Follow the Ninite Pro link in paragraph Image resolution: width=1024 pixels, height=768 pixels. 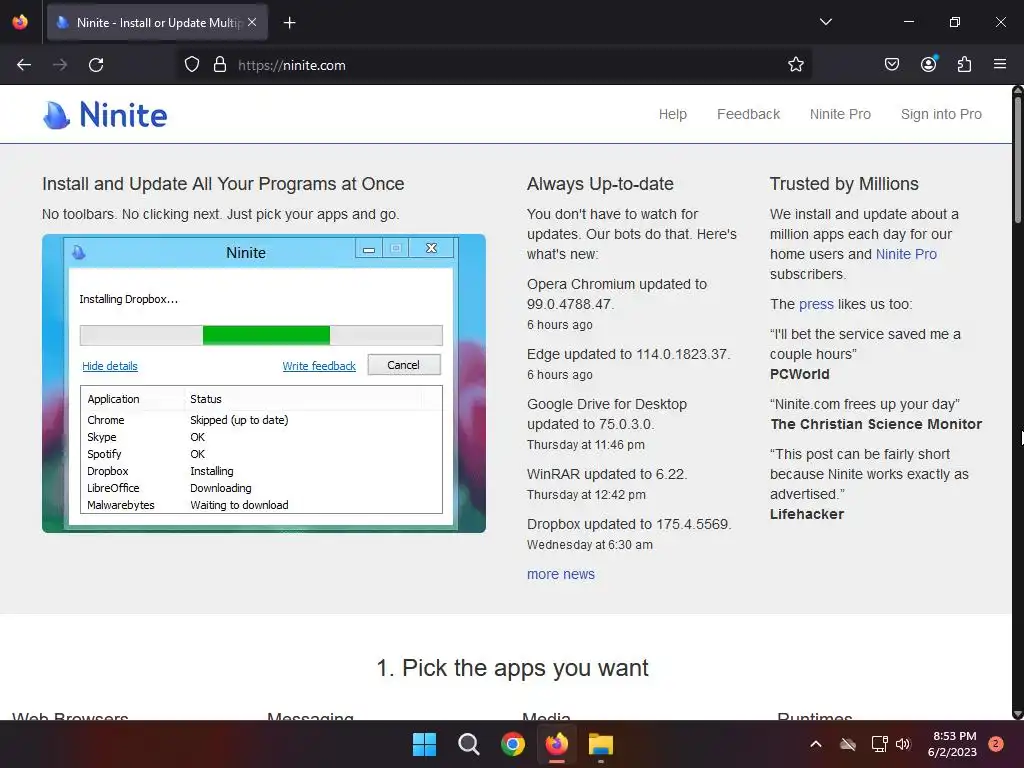point(906,254)
